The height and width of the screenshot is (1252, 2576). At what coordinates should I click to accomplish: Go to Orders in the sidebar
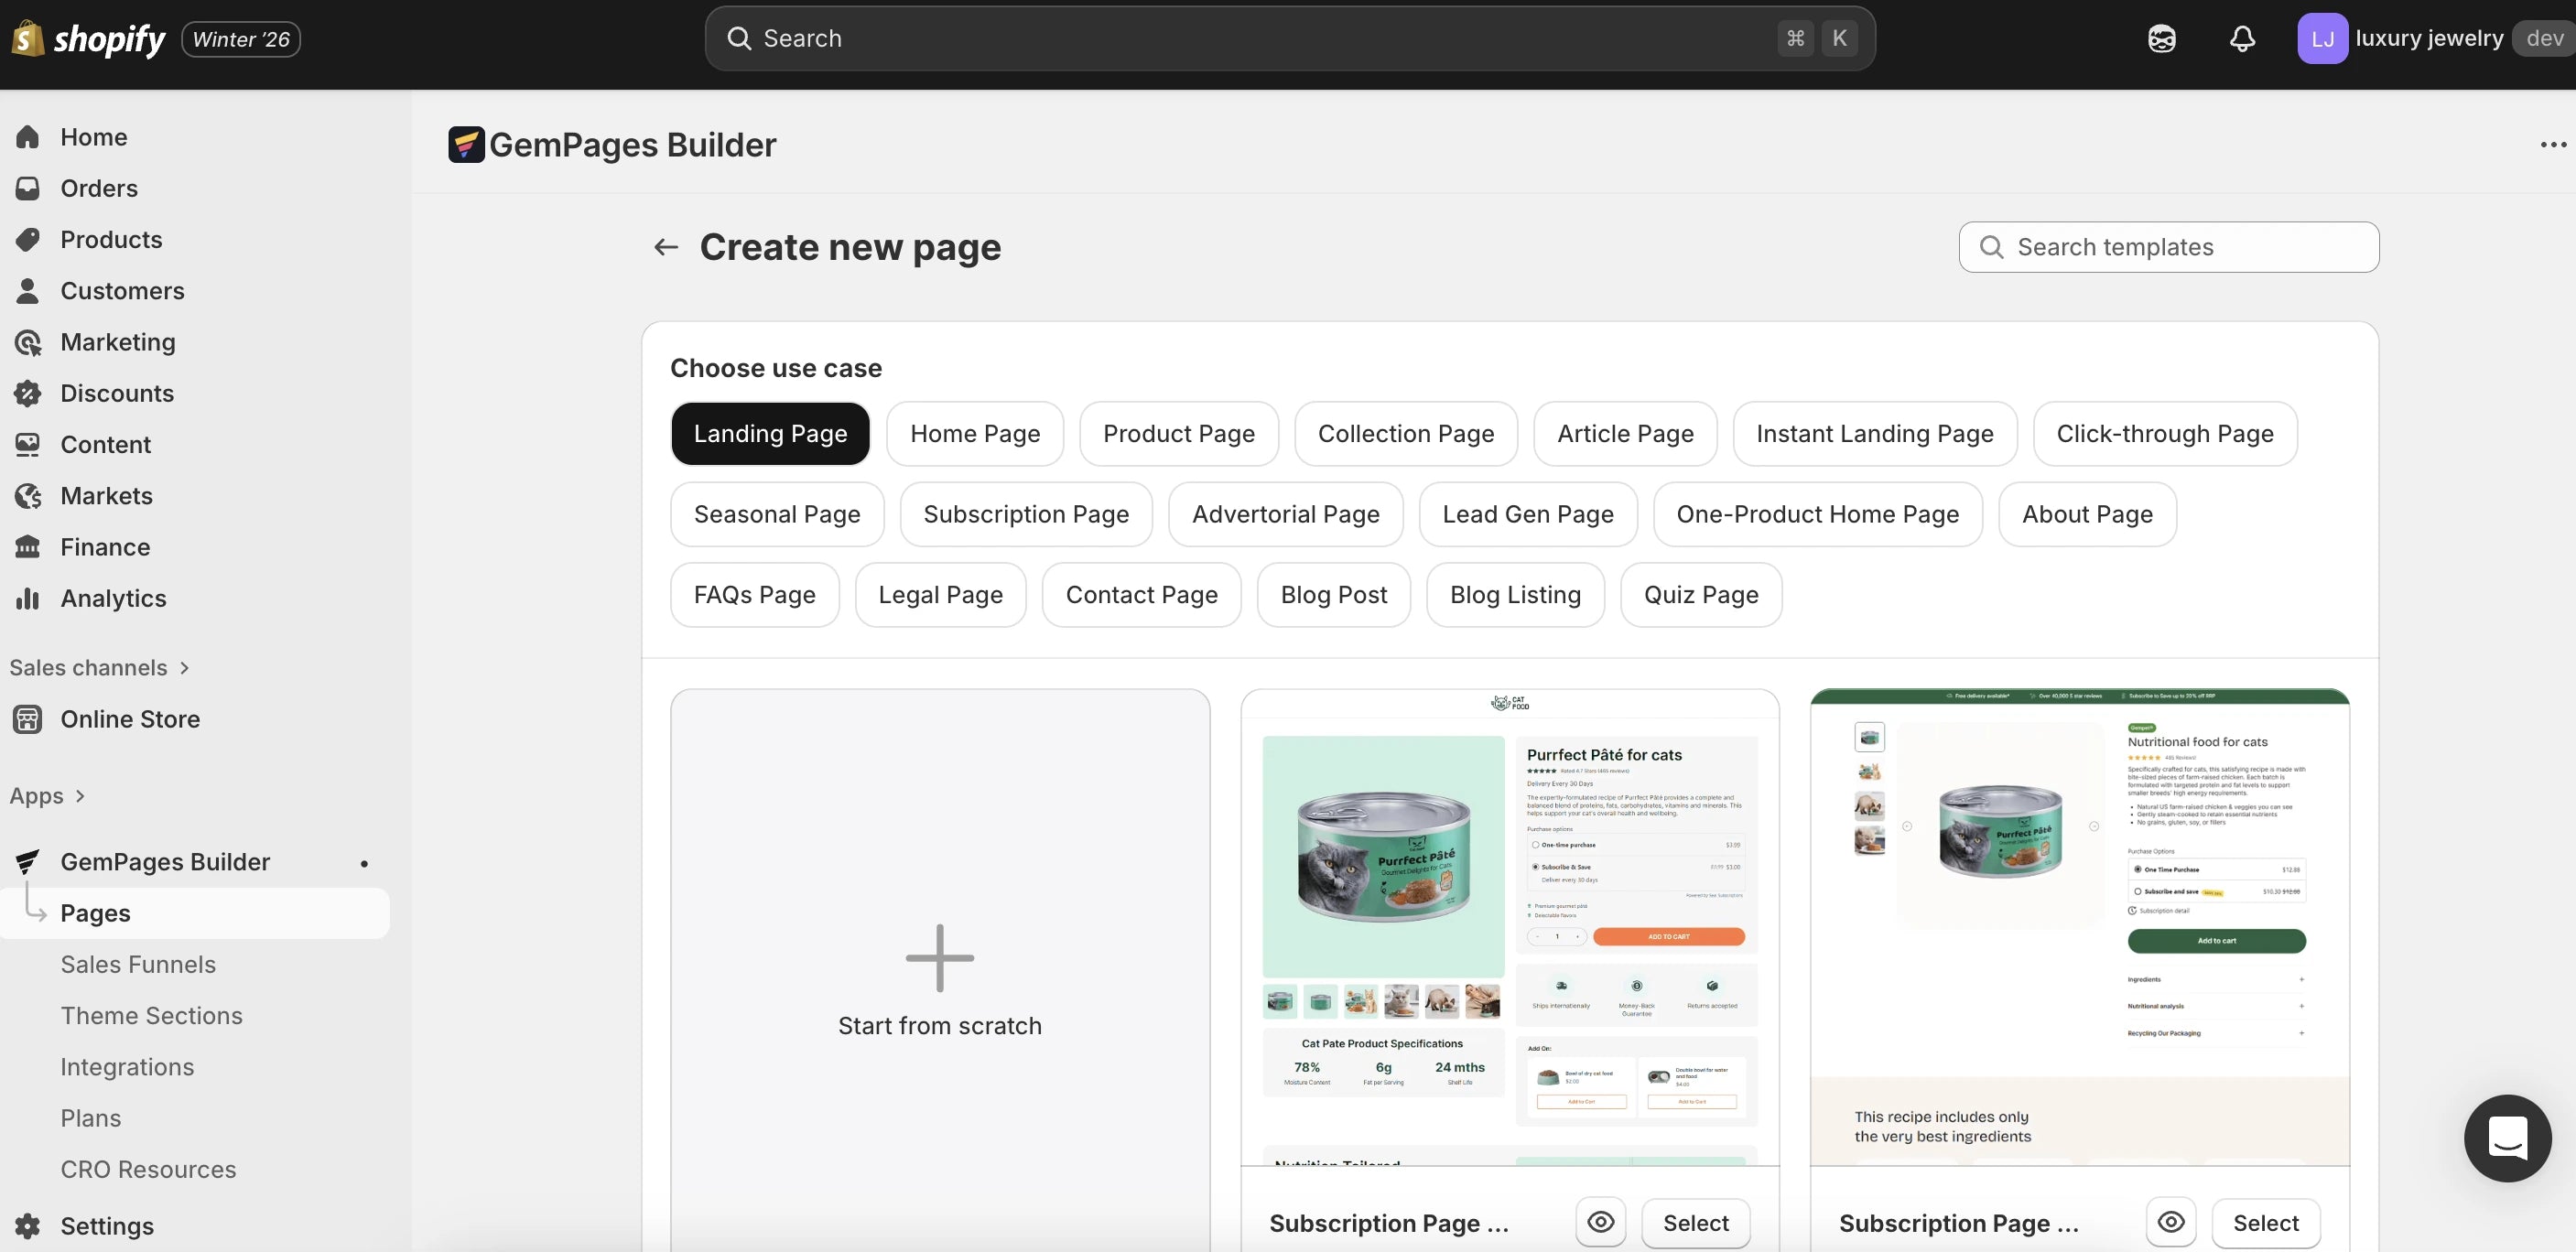coord(99,188)
